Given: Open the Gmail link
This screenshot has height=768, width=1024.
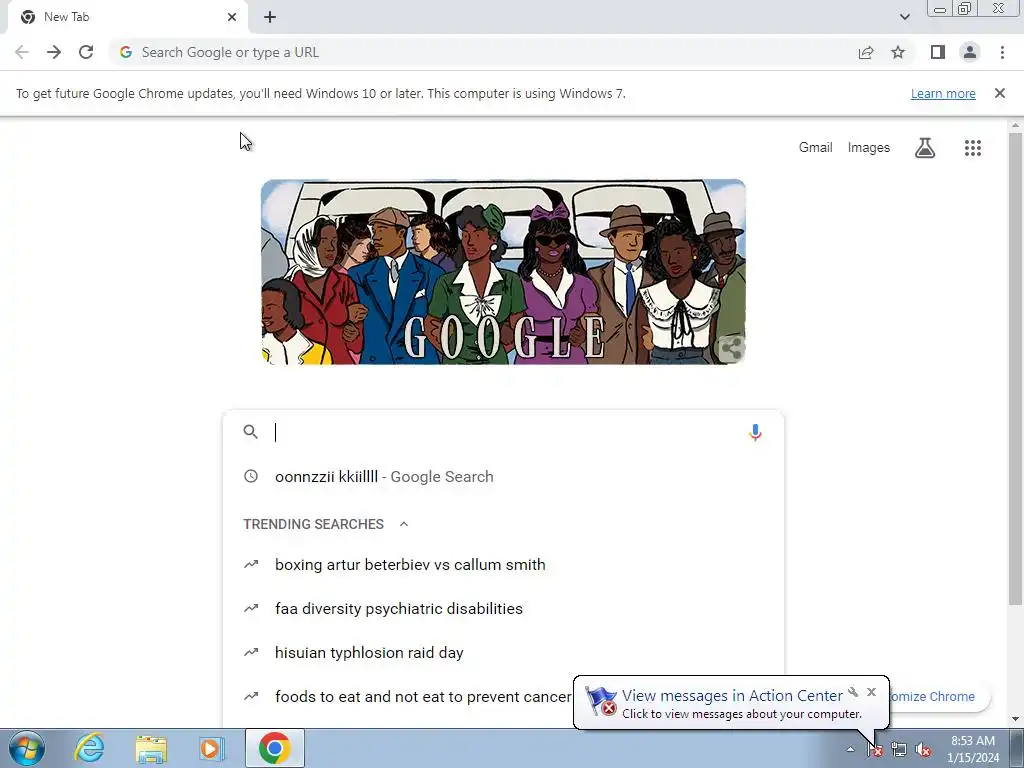Looking at the screenshot, I should (x=816, y=148).
